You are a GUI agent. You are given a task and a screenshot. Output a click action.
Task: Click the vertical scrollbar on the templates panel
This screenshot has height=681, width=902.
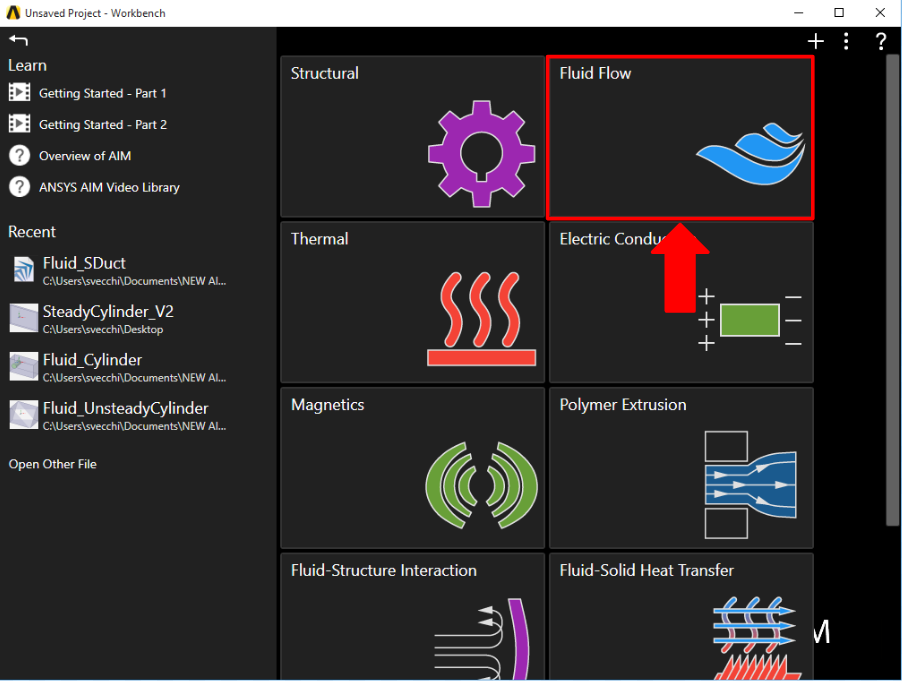click(x=892, y=289)
